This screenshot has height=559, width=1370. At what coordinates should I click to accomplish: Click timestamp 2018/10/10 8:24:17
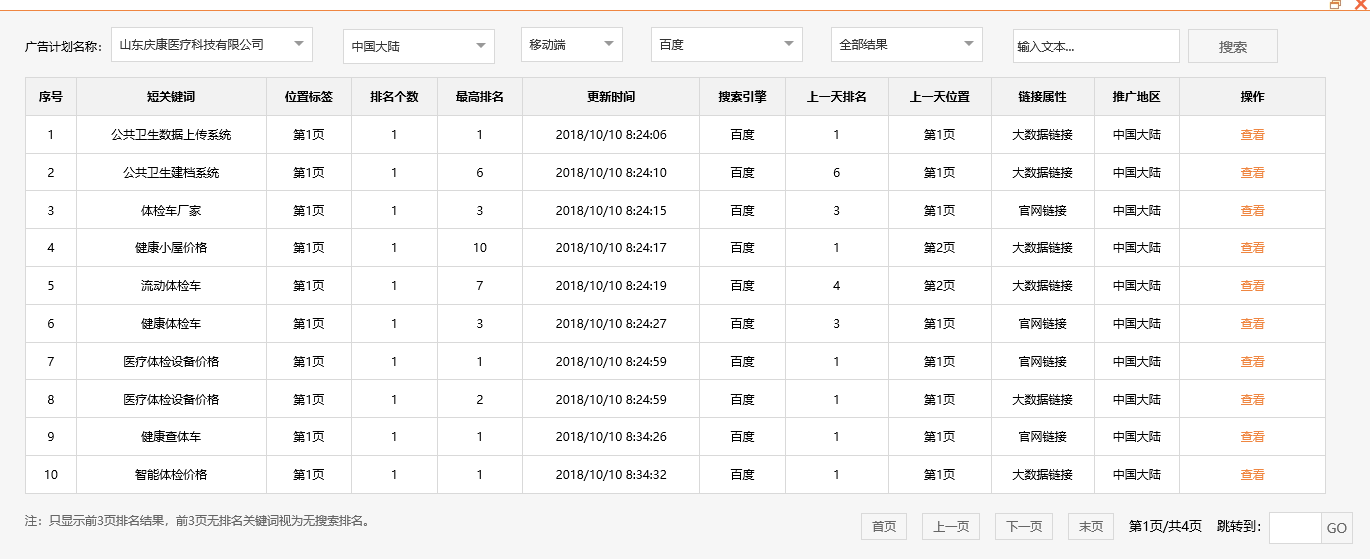pyautogui.click(x=611, y=248)
